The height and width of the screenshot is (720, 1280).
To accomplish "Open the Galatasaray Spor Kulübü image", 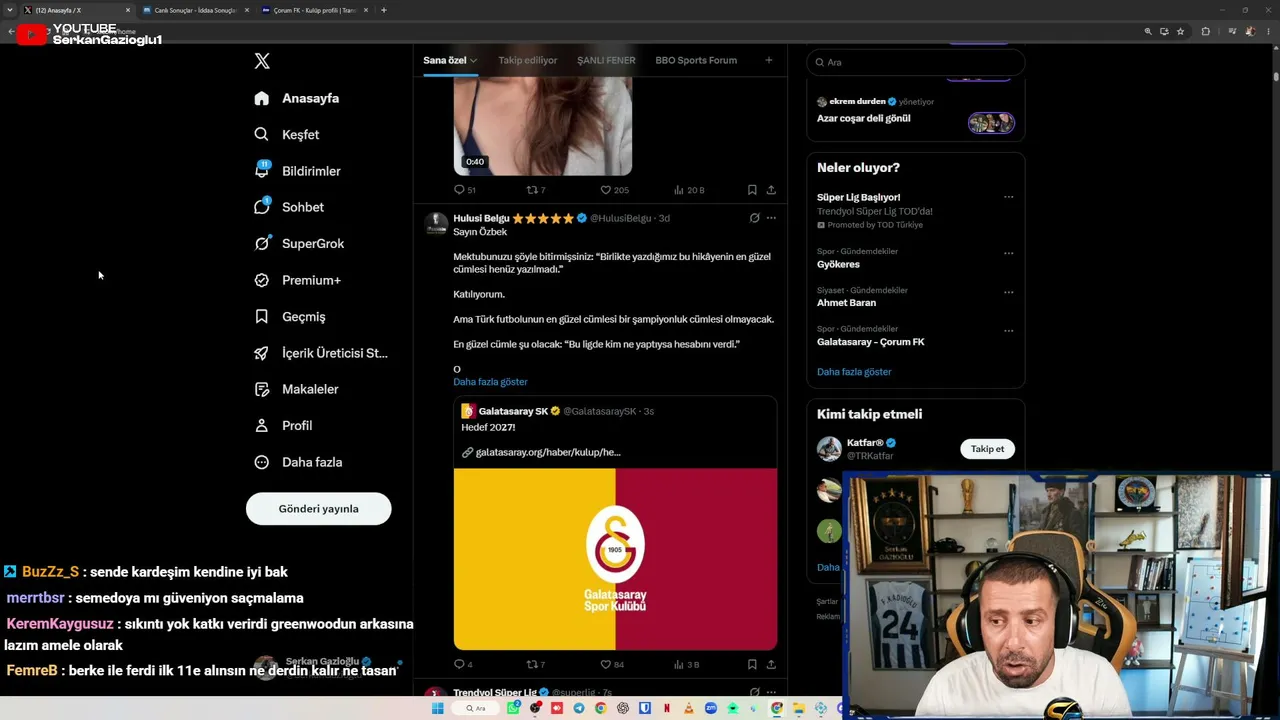I will point(615,559).
